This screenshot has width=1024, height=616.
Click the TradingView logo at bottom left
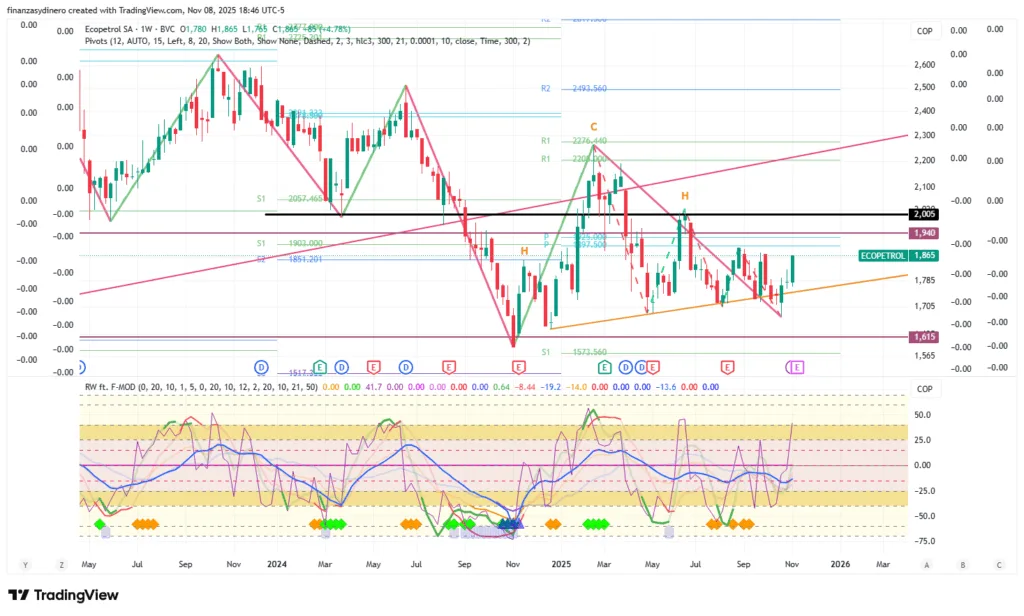click(x=63, y=595)
